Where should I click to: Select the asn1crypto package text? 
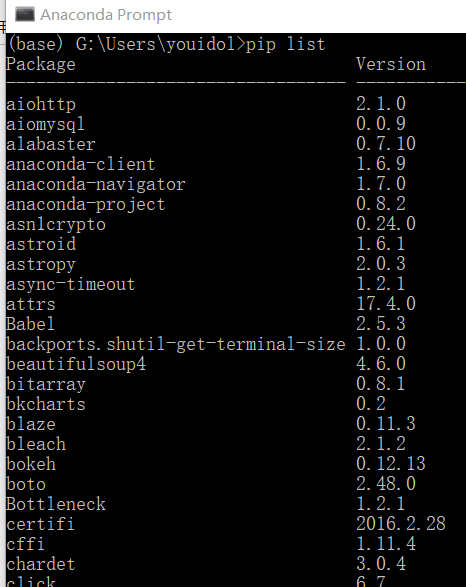pos(56,224)
